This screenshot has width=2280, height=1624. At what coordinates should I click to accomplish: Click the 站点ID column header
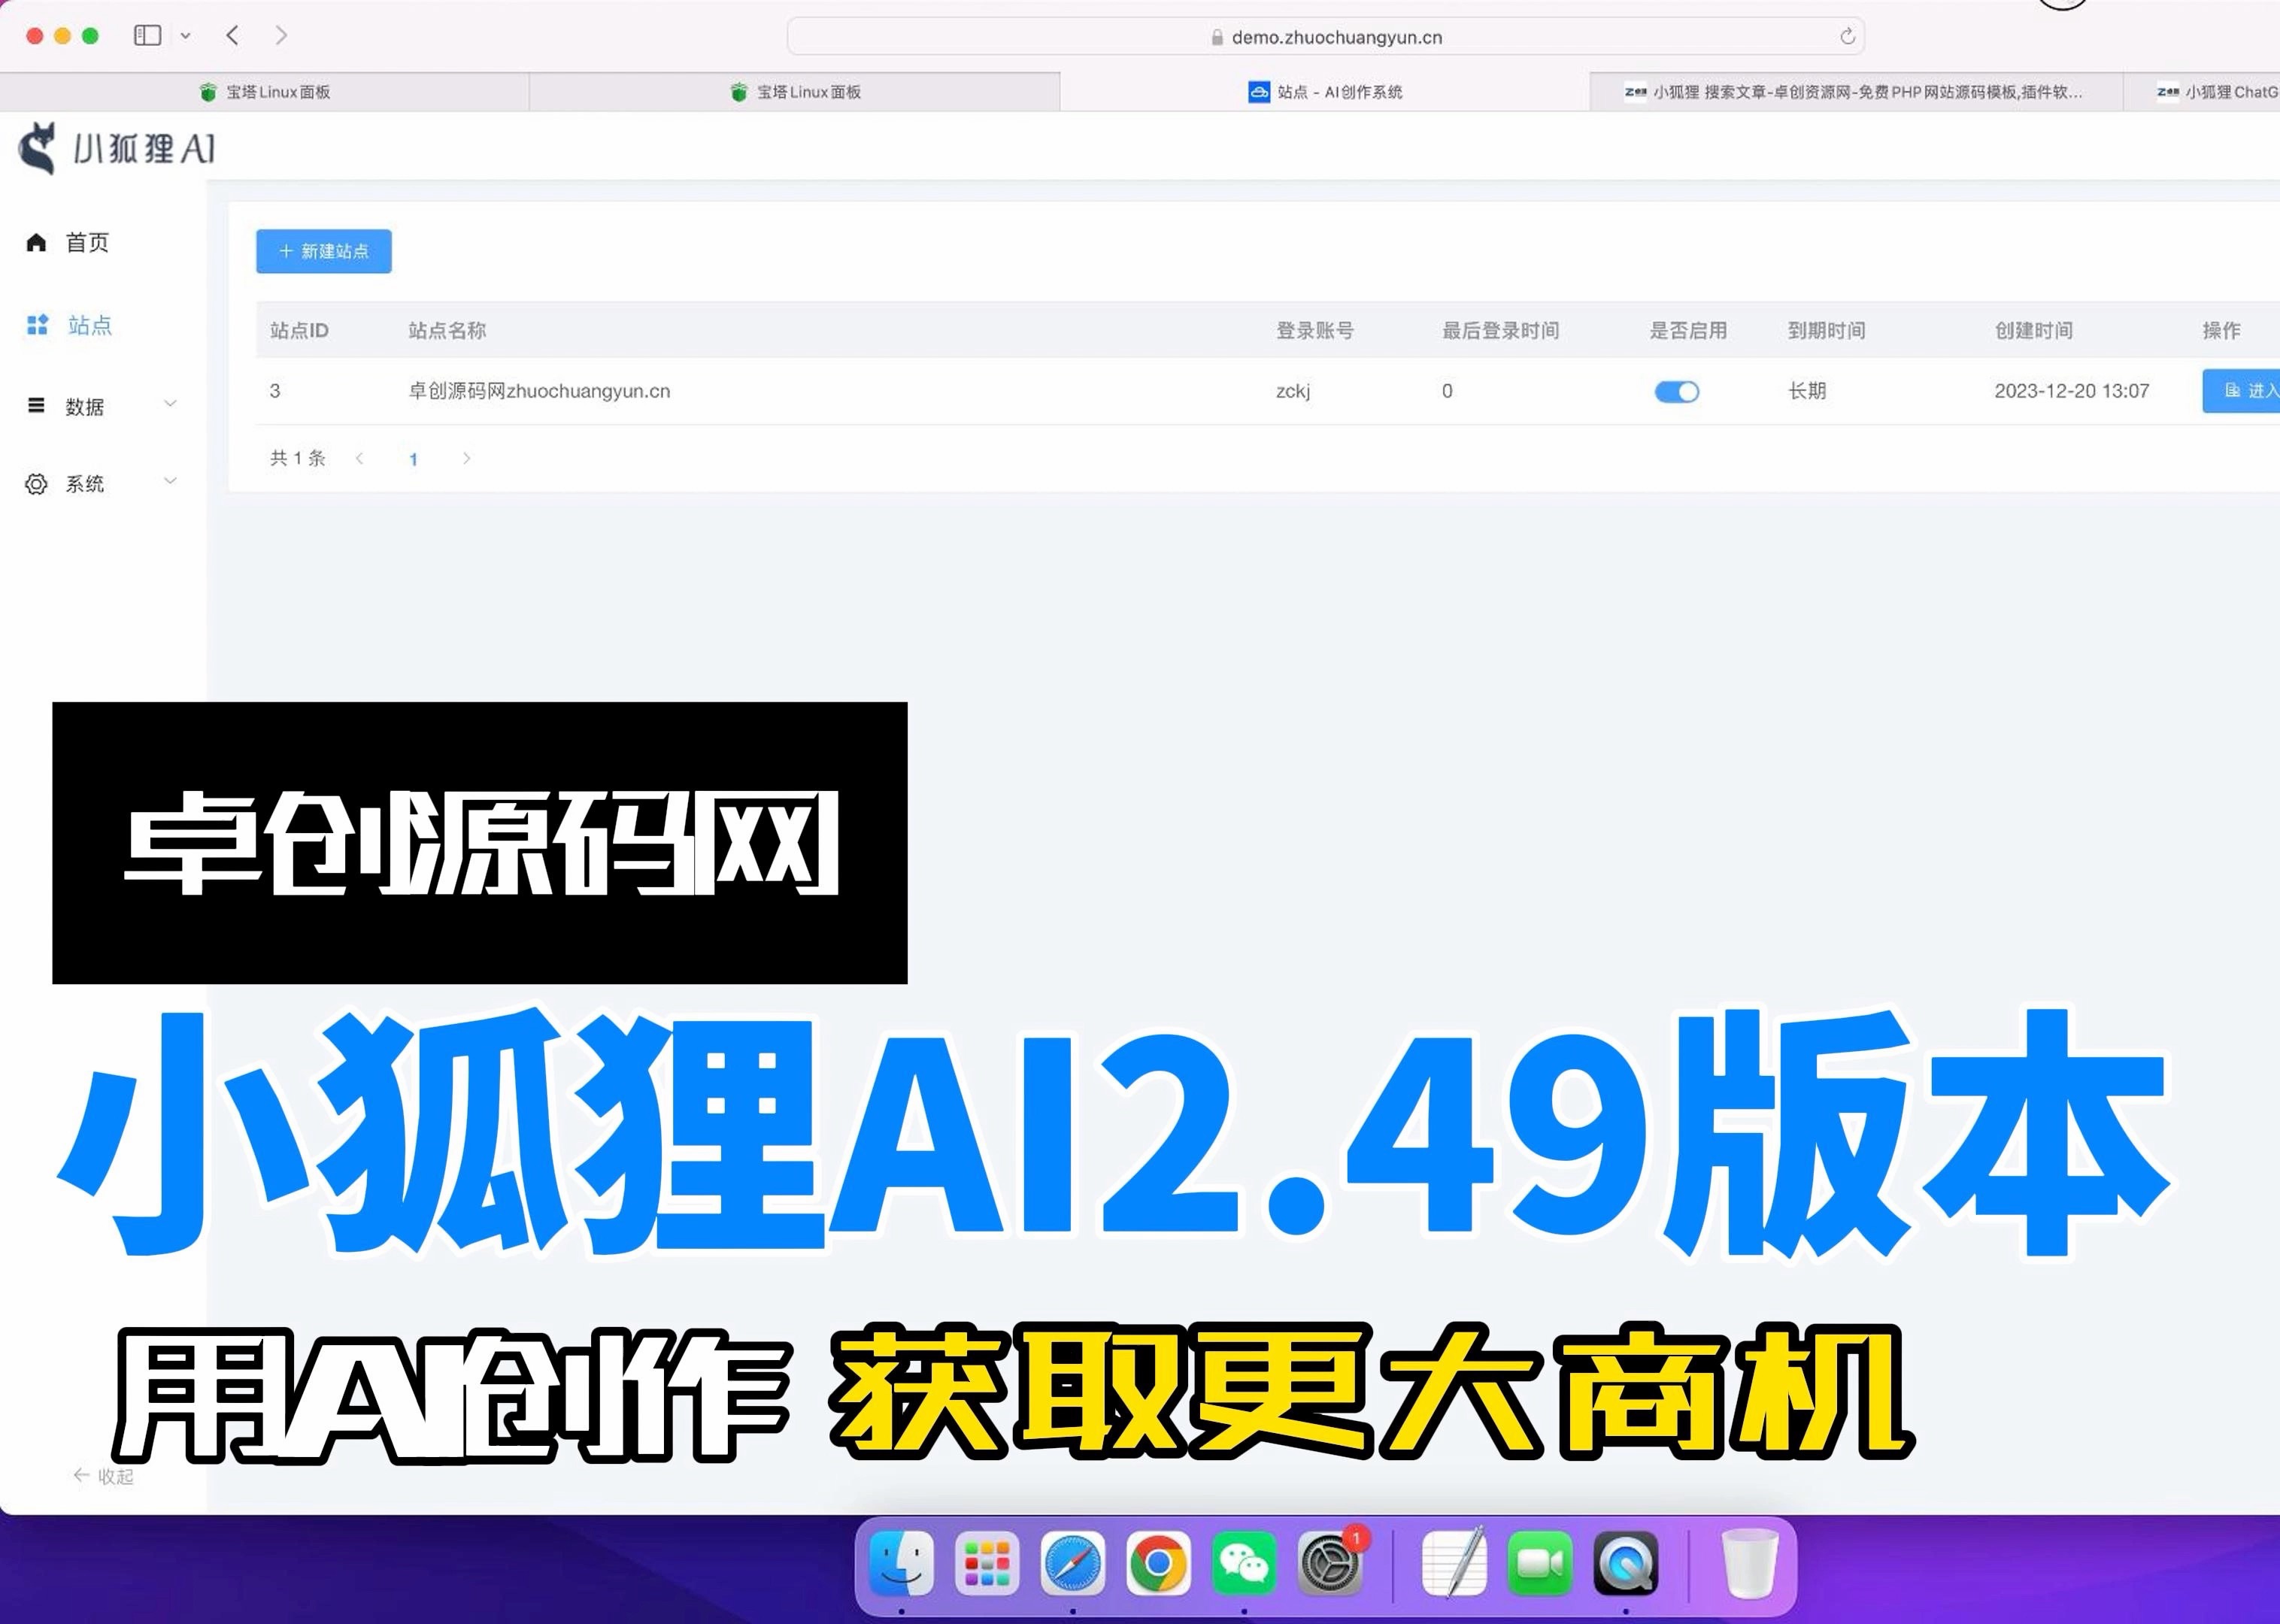point(299,330)
